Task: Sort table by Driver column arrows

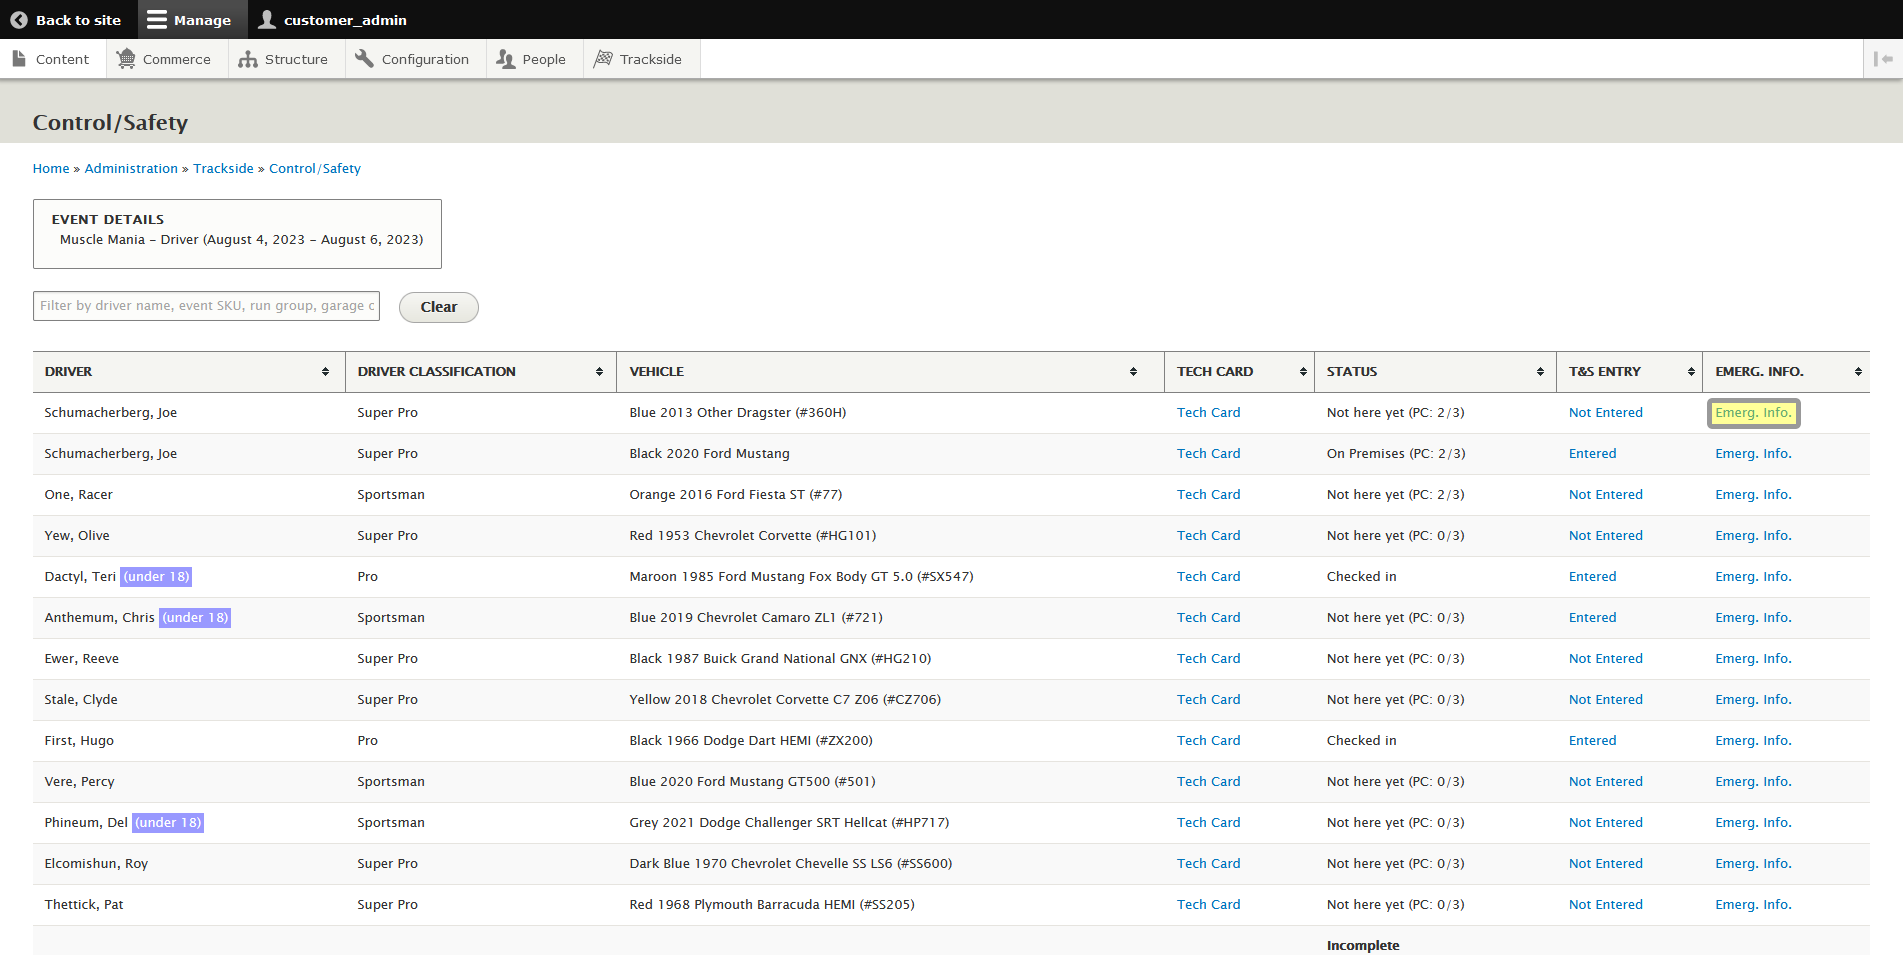Action: [325, 372]
